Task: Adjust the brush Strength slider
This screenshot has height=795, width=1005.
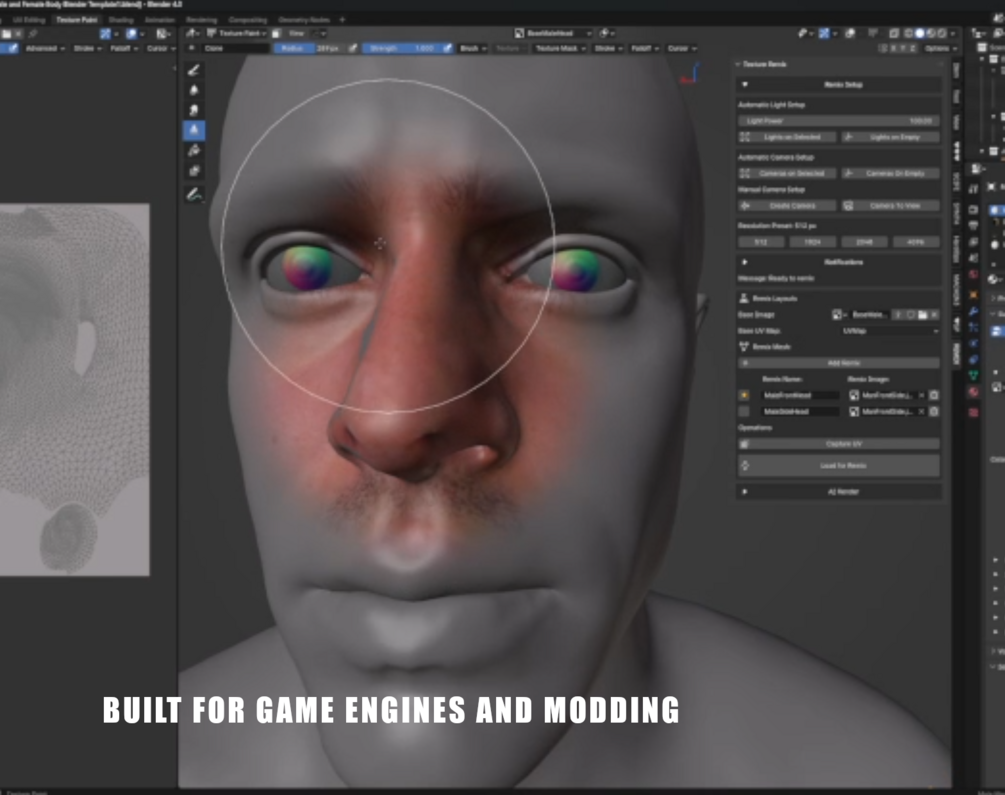Action: 402,48
